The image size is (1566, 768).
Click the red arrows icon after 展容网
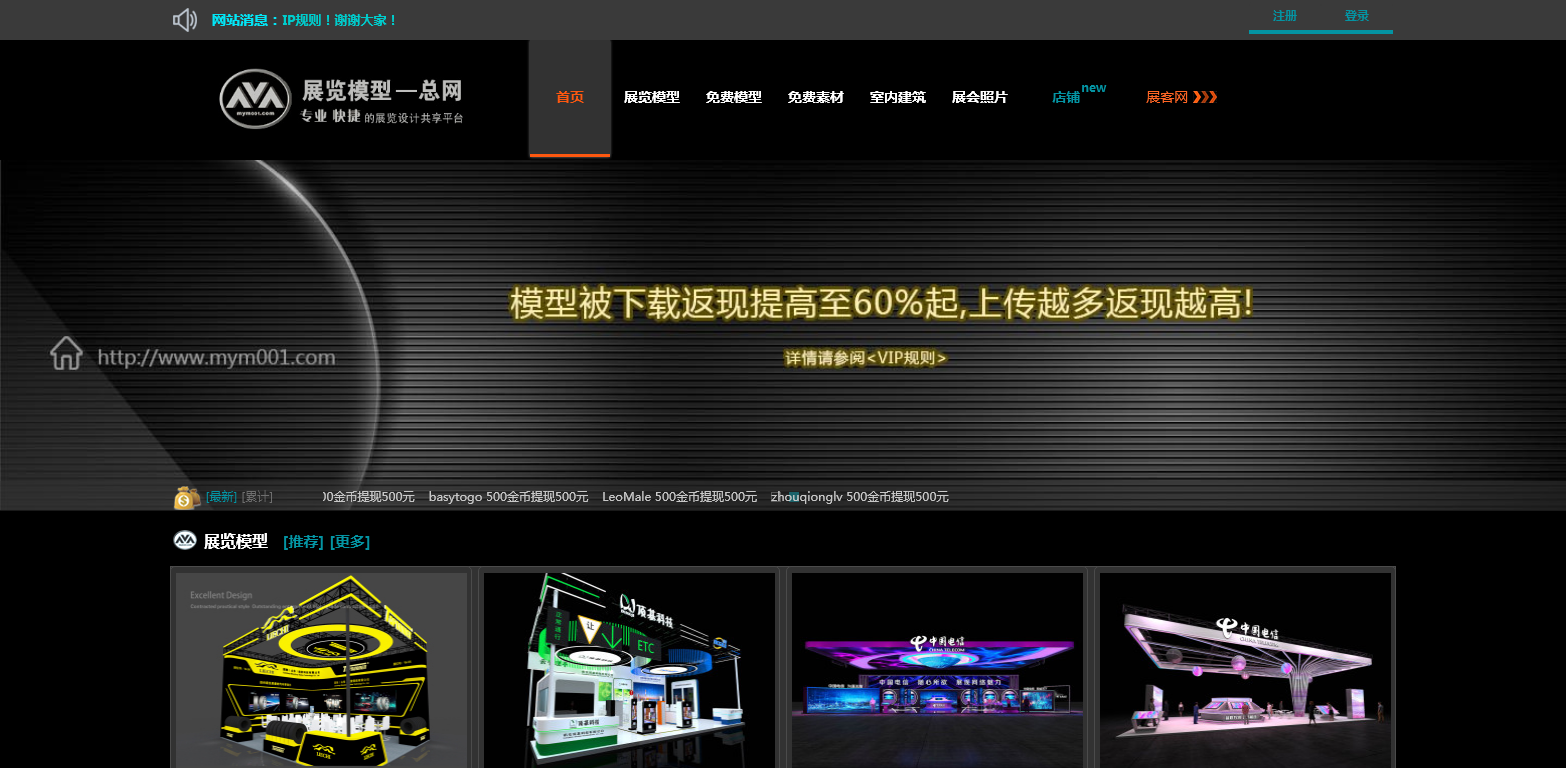click(1206, 97)
